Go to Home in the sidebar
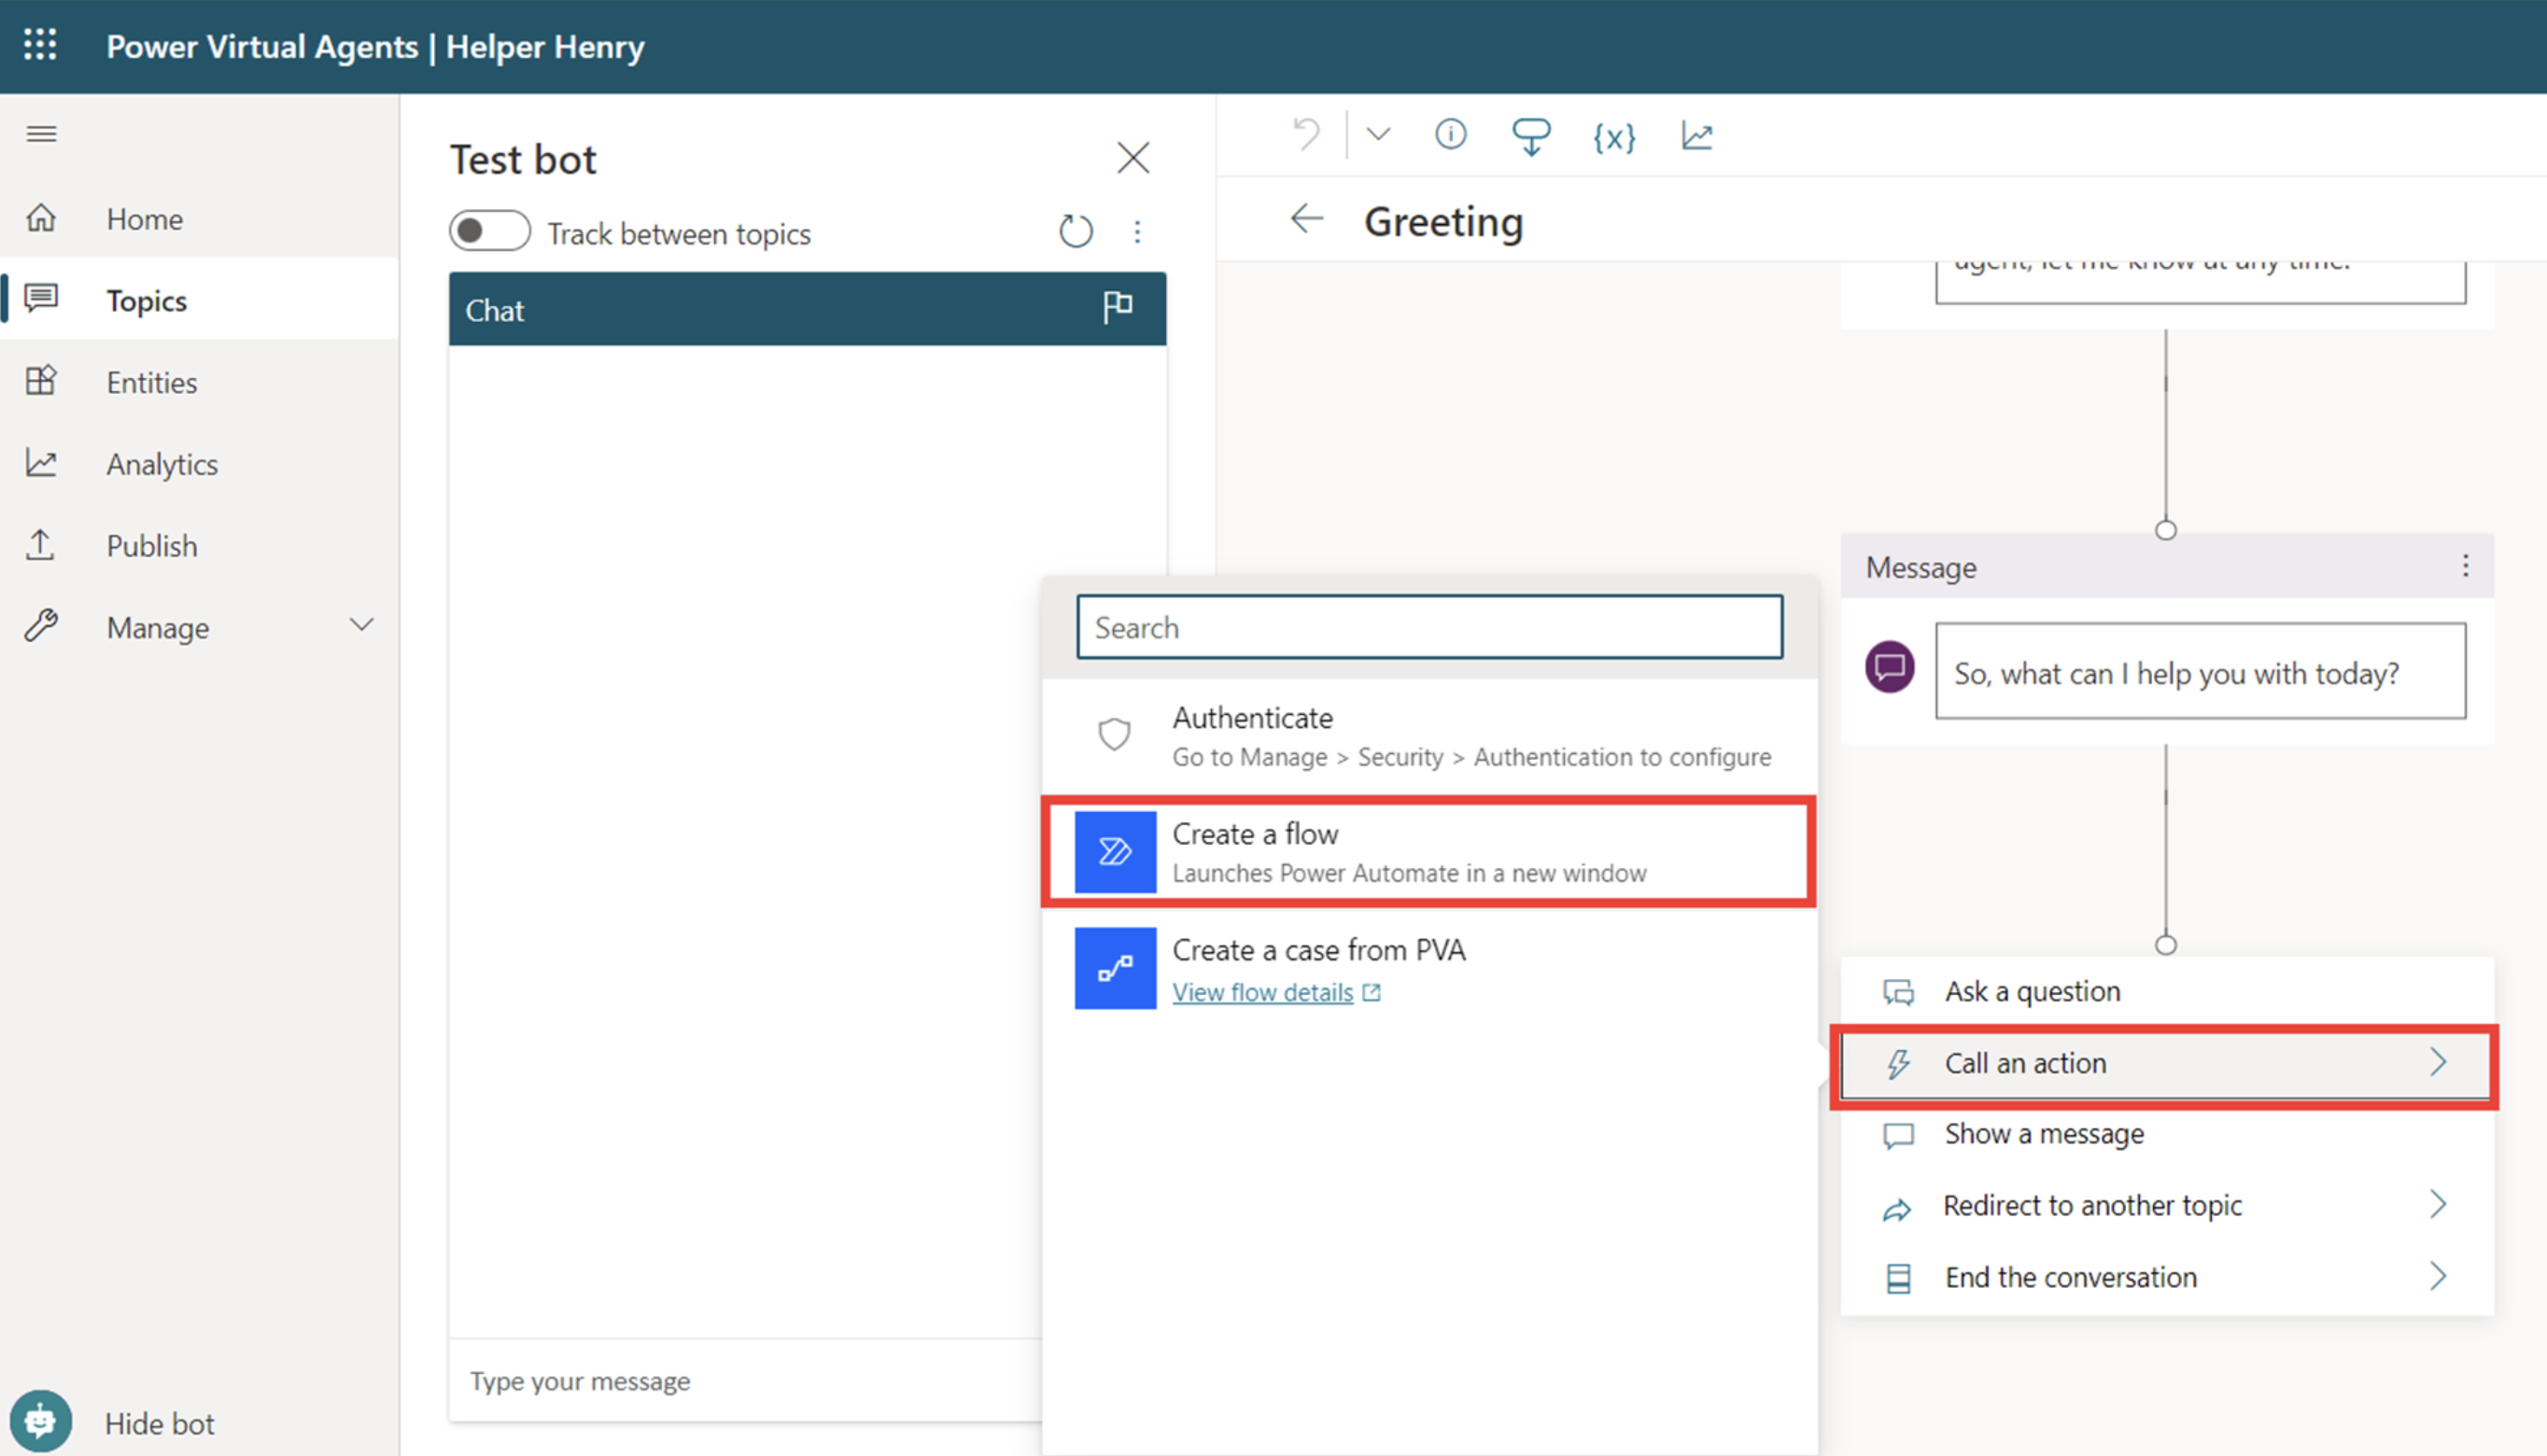Viewport: 2547px width, 1456px height. [x=200, y=218]
